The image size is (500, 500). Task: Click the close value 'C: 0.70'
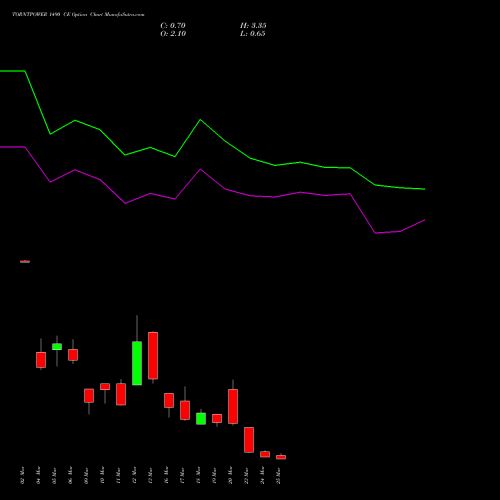coord(173,26)
